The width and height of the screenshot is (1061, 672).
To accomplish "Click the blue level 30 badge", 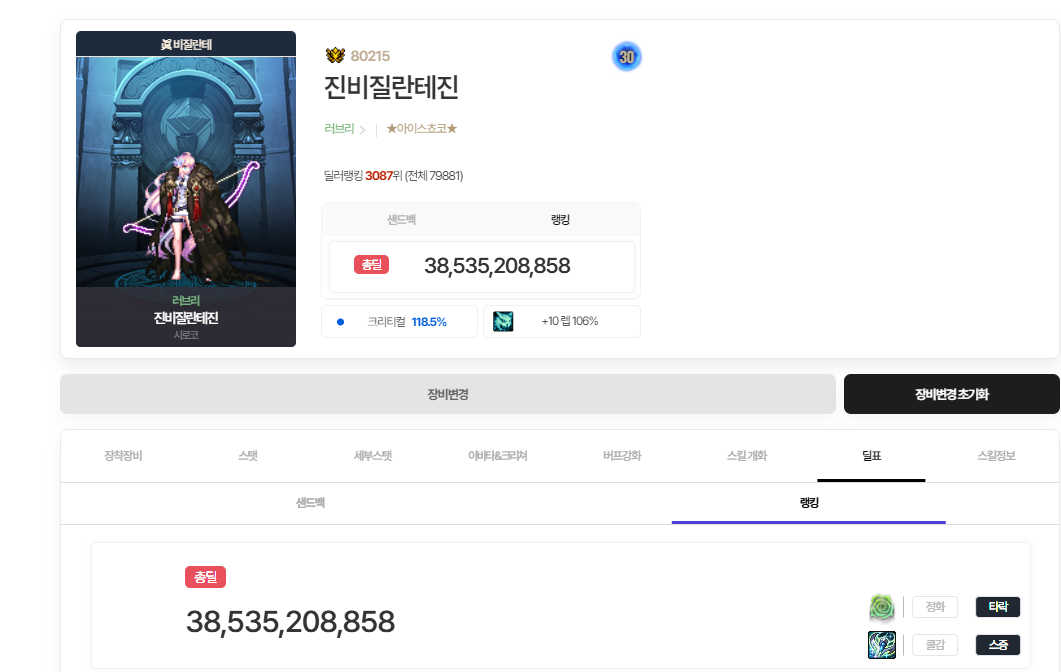I will pyautogui.click(x=627, y=58).
